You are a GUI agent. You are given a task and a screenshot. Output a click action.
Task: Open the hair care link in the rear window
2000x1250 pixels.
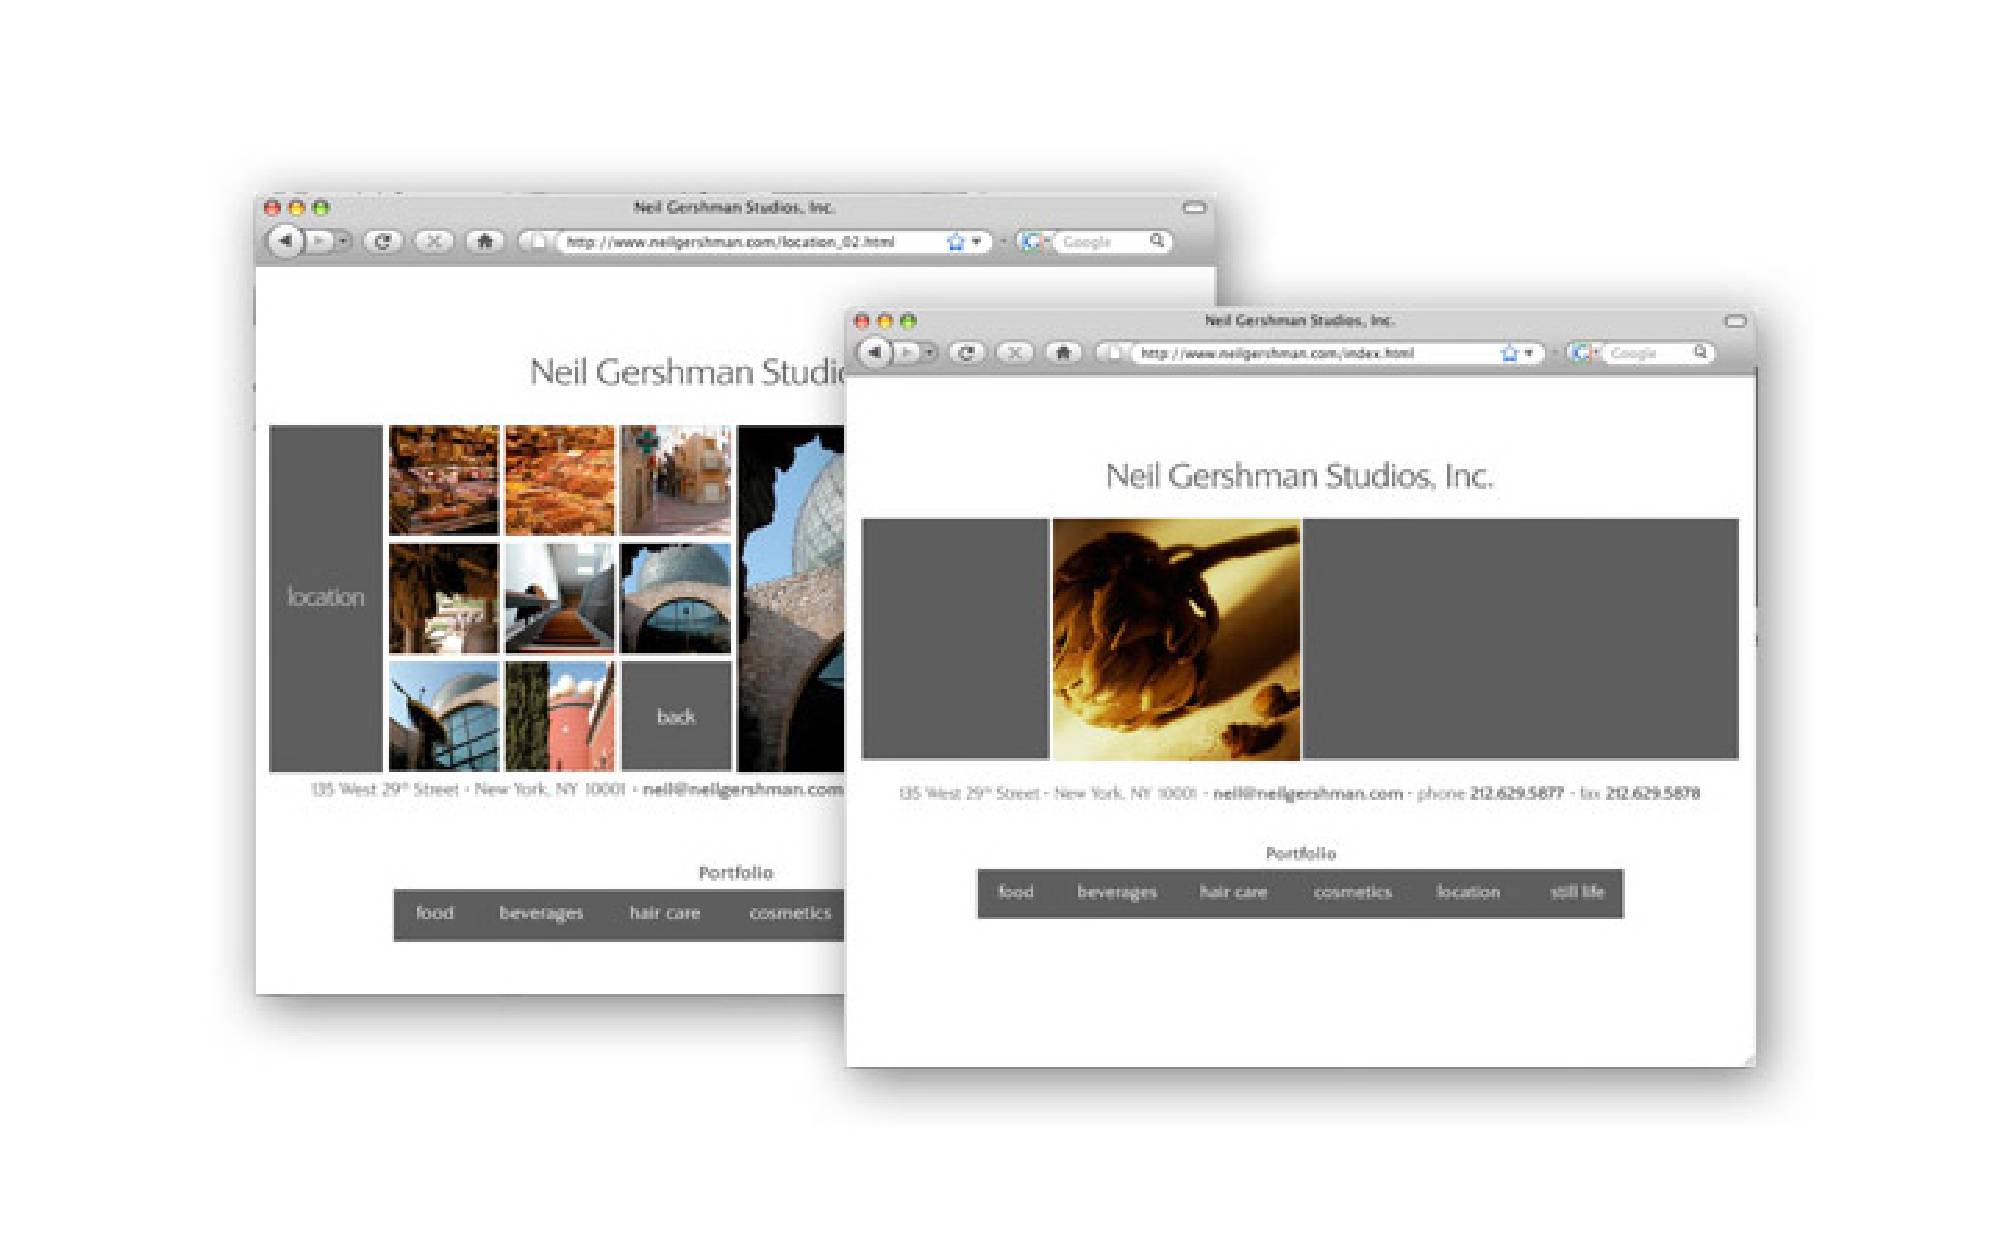[665, 913]
